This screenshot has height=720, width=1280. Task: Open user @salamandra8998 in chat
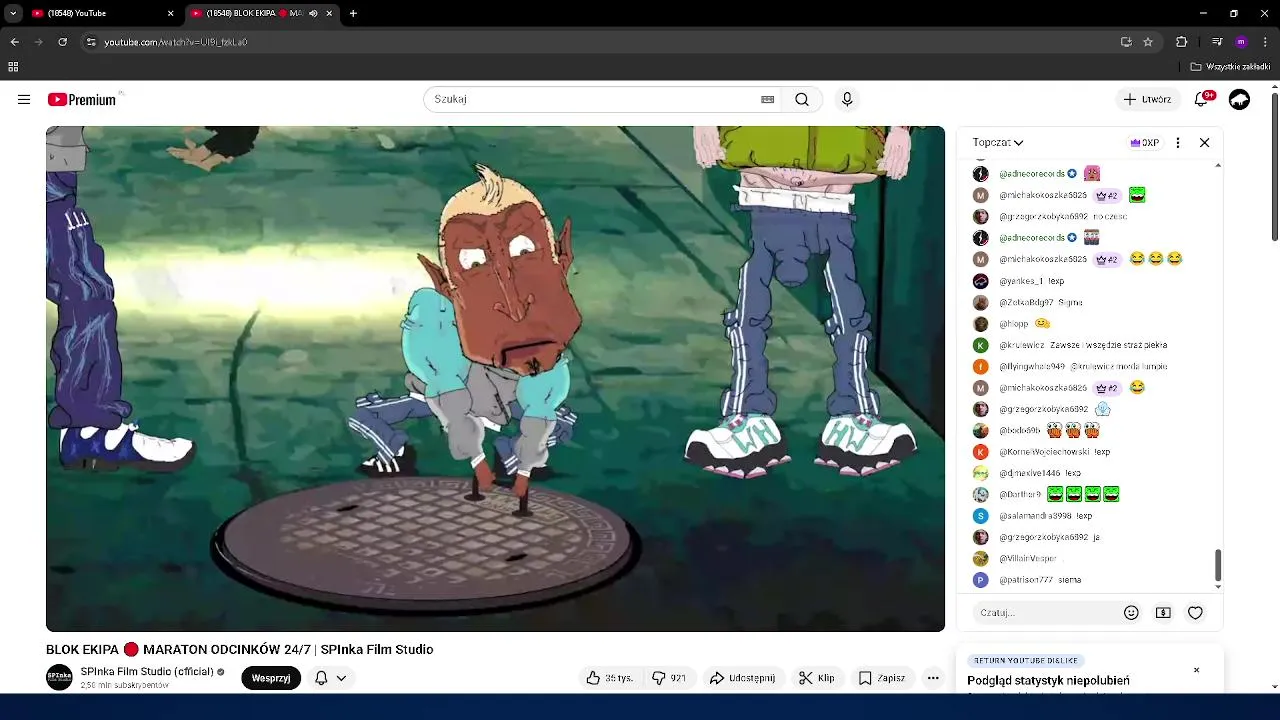1035,516
